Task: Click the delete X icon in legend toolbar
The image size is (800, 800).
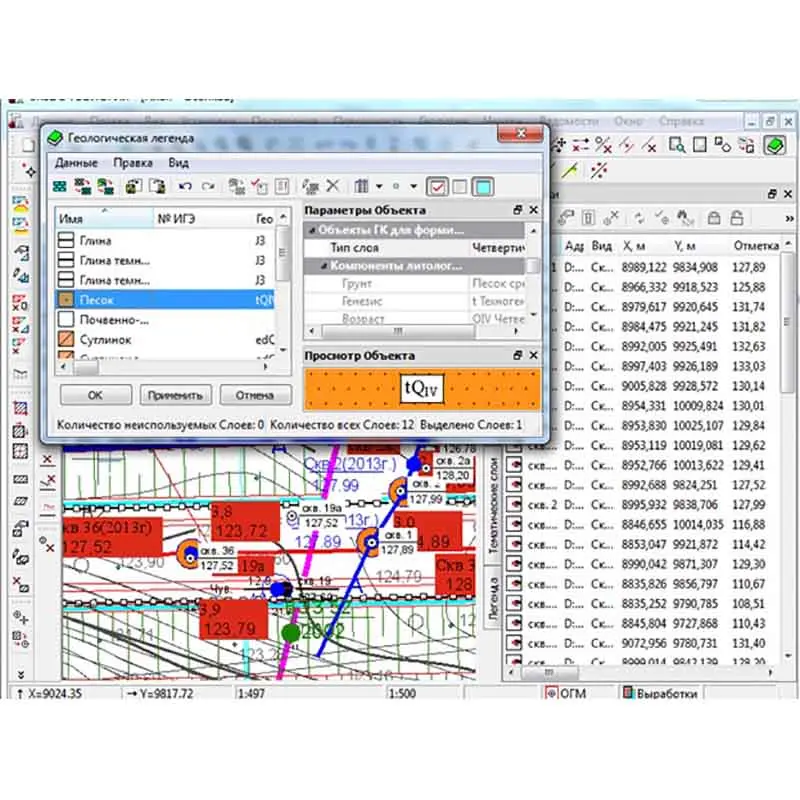Action: click(333, 187)
